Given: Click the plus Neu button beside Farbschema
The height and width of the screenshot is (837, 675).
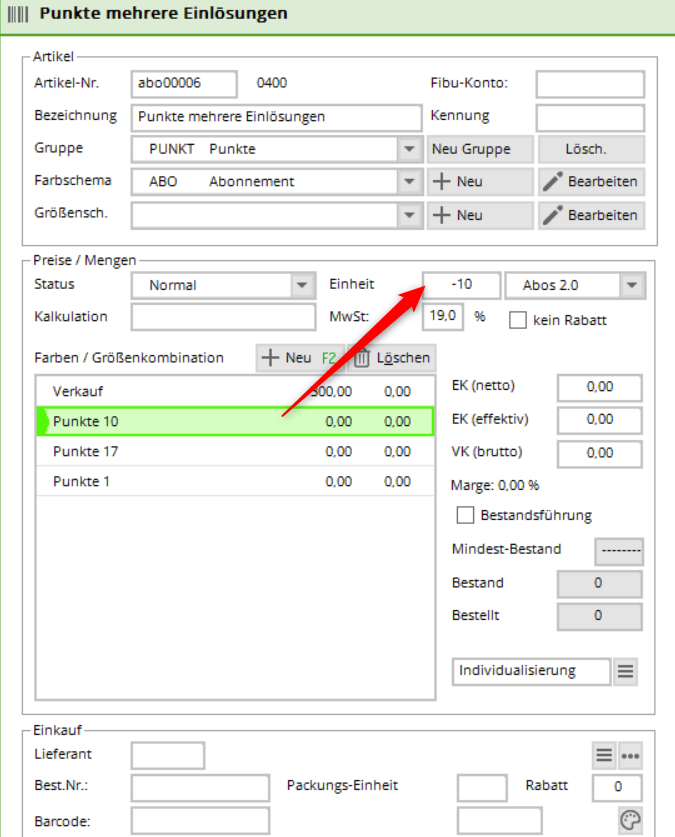Looking at the screenshot, I should click(480, 182).
